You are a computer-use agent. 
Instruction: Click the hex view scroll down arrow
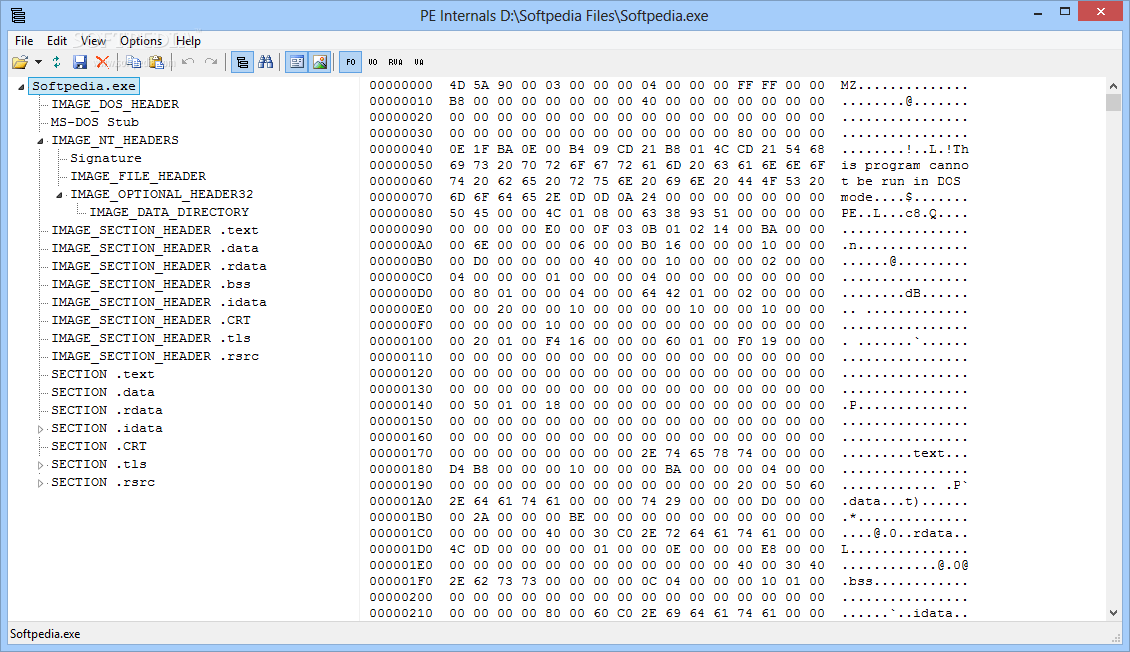coord(1113,613)
